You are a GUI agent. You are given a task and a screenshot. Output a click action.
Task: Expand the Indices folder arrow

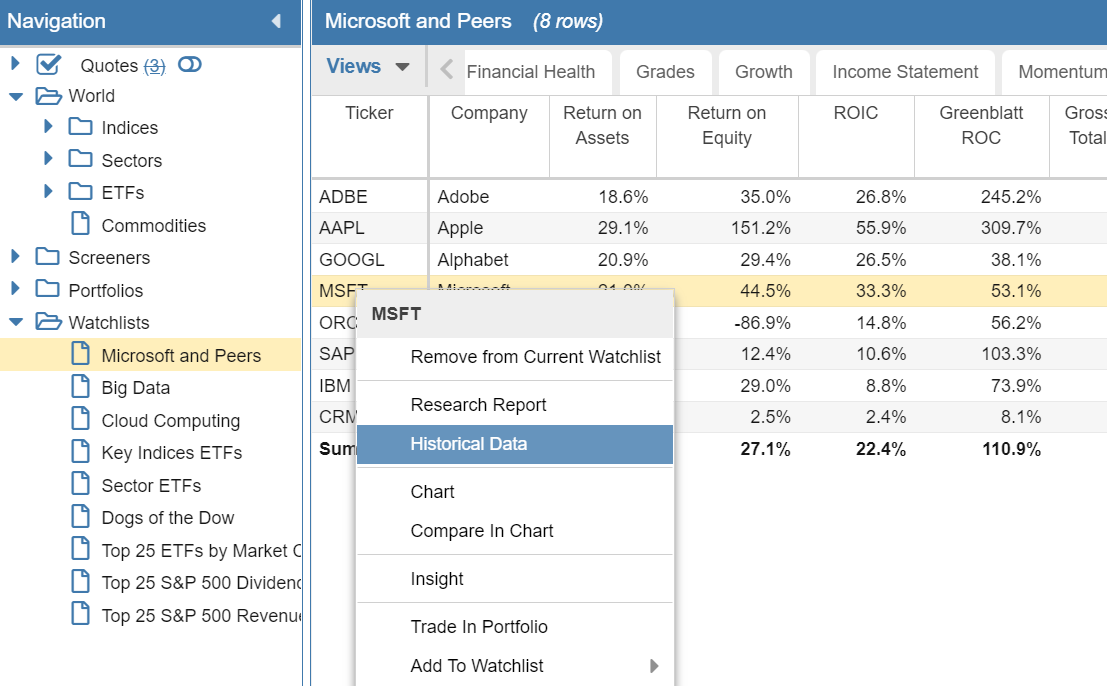click(x=48, y=127)
